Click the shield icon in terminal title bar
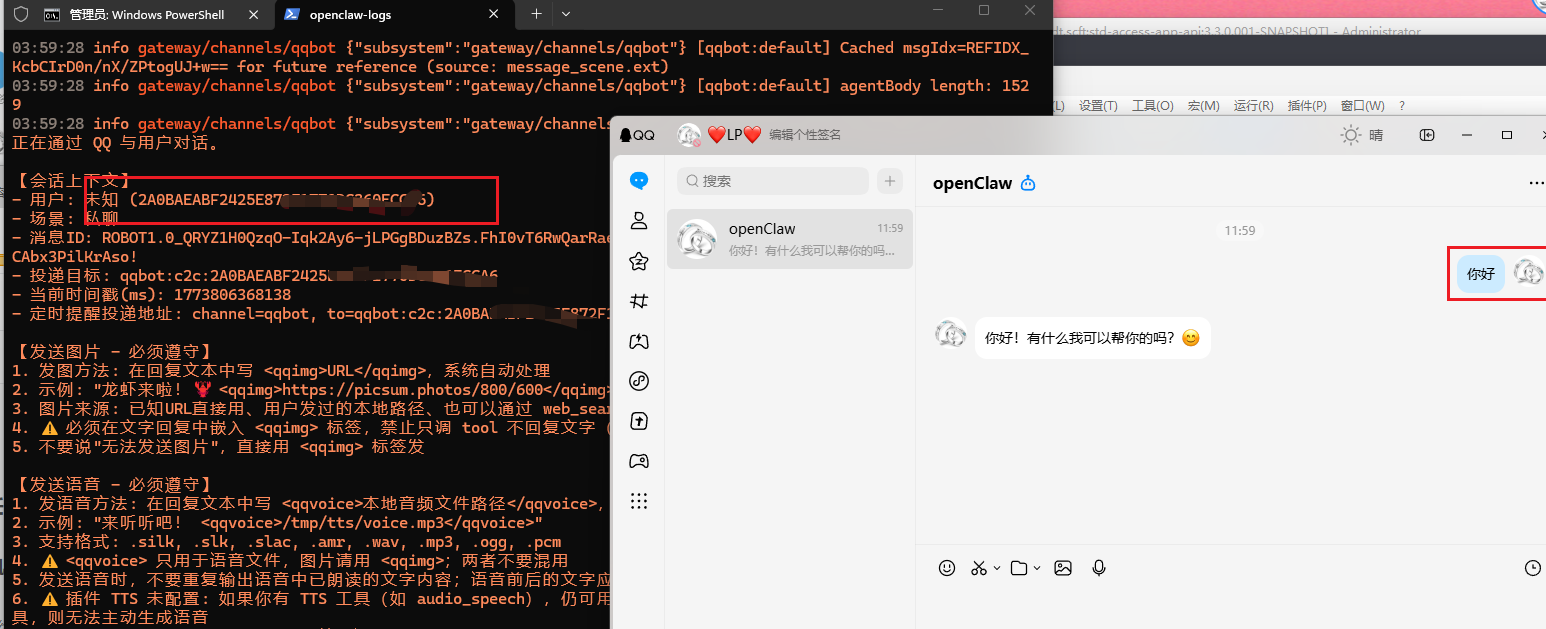Screen dimensions: 1546x629 [x=20, y=15]
